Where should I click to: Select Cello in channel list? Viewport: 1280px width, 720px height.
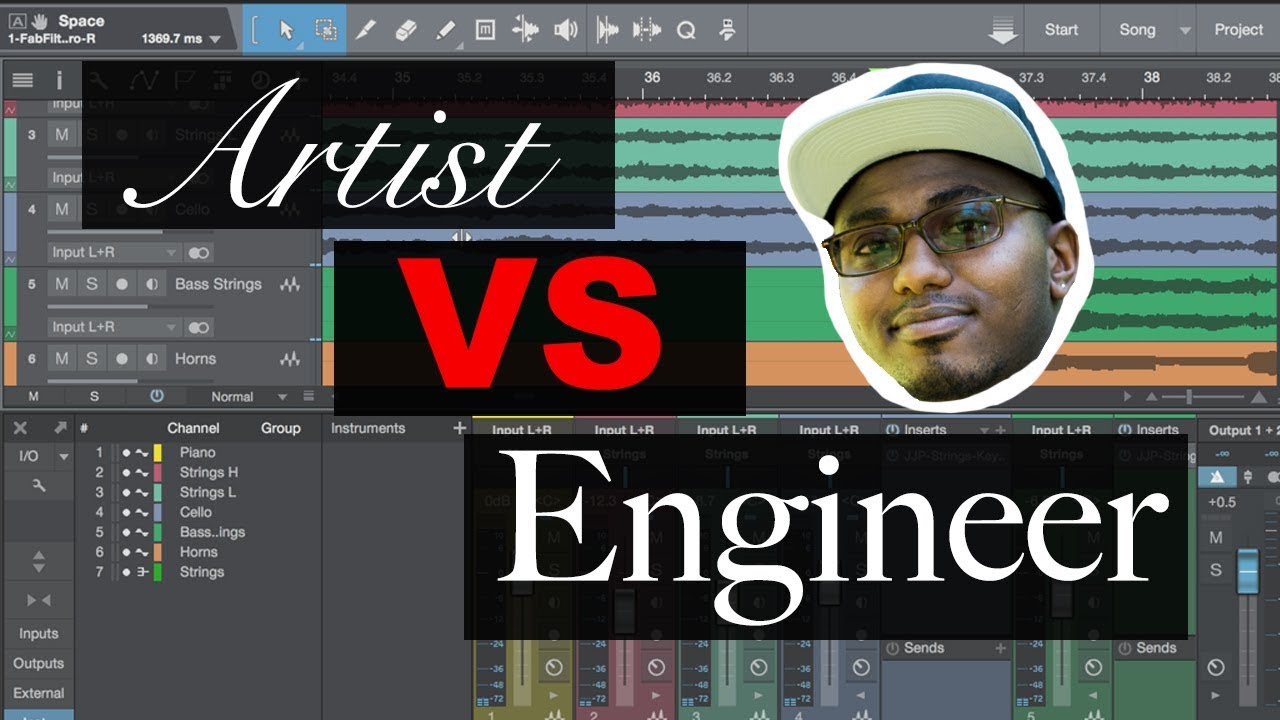coord(196,512)
